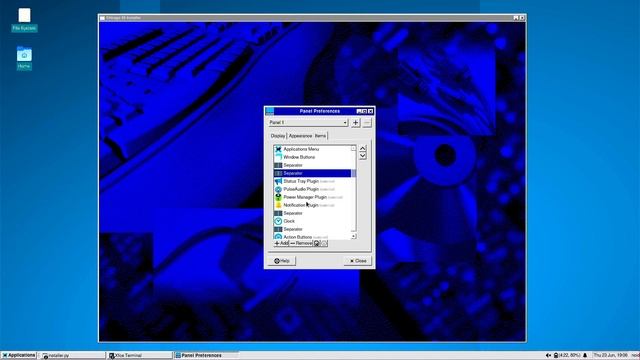This screenshot has width=640, height=360.
Task: Select the Applications Menu item icon
Action: (278, 149)
